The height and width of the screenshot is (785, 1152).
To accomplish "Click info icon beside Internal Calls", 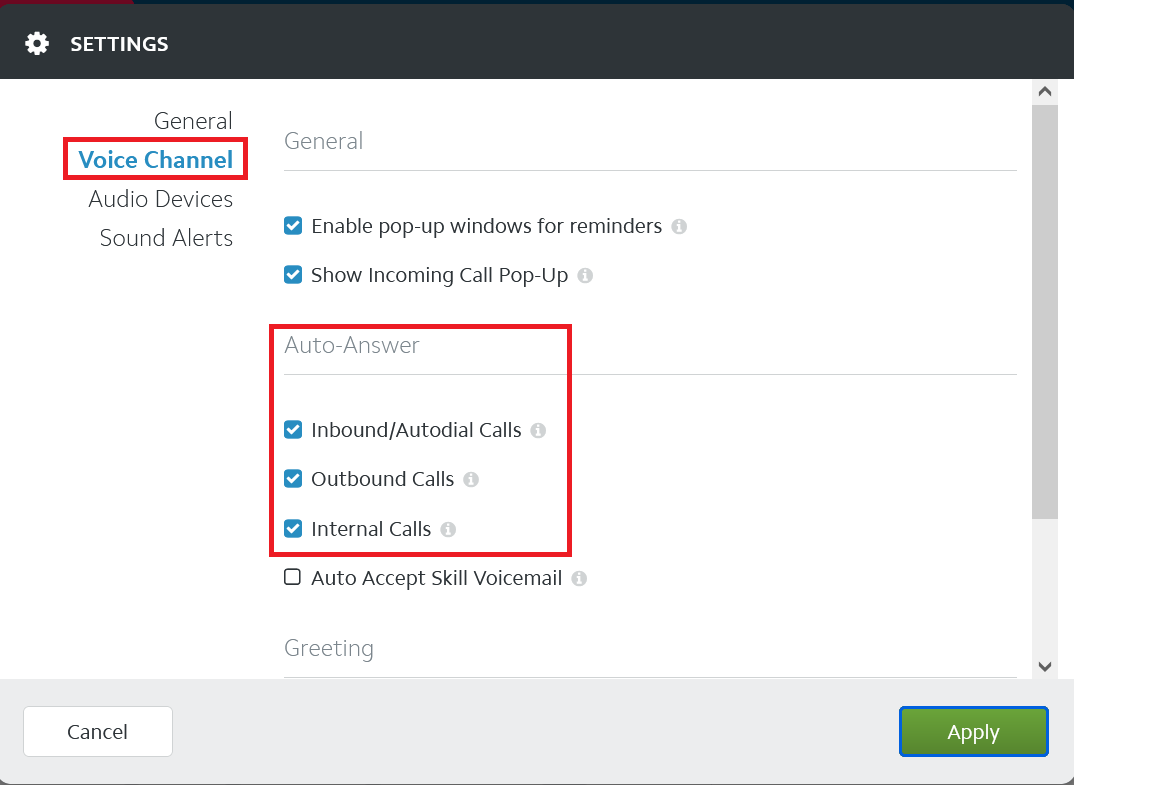I will pyautogui.click(x=448, y=530).
